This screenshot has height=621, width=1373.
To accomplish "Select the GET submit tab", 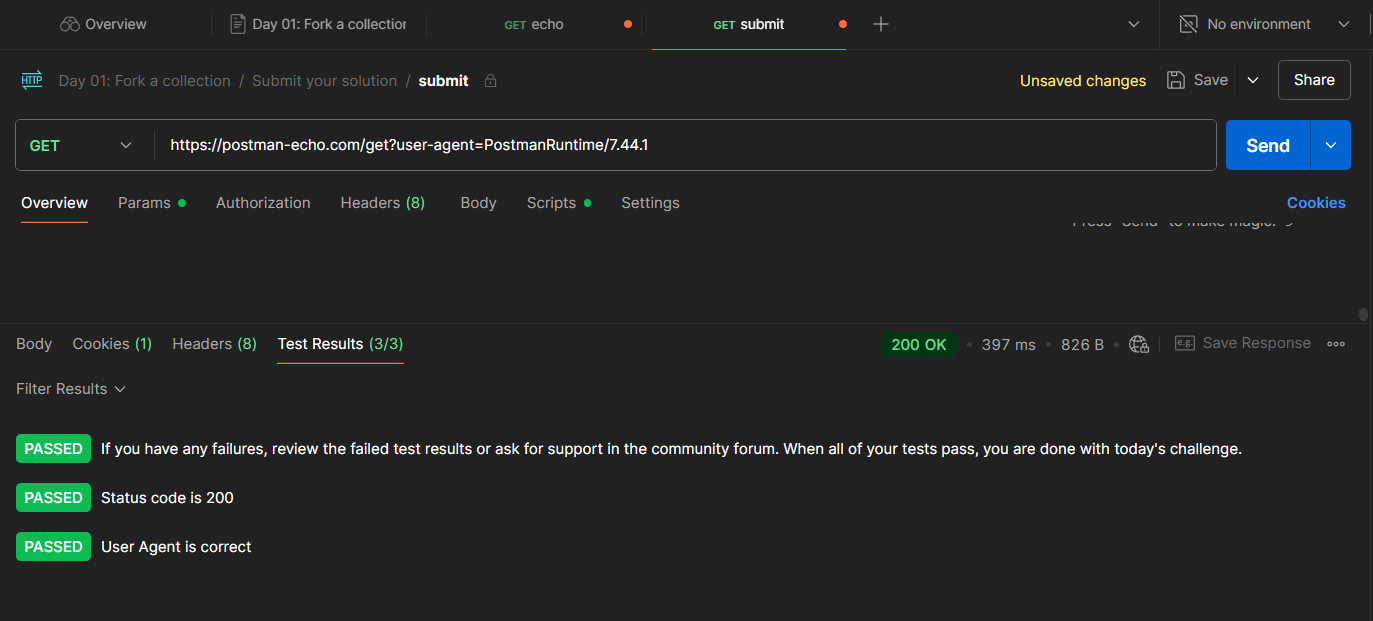I will point(749,24).
